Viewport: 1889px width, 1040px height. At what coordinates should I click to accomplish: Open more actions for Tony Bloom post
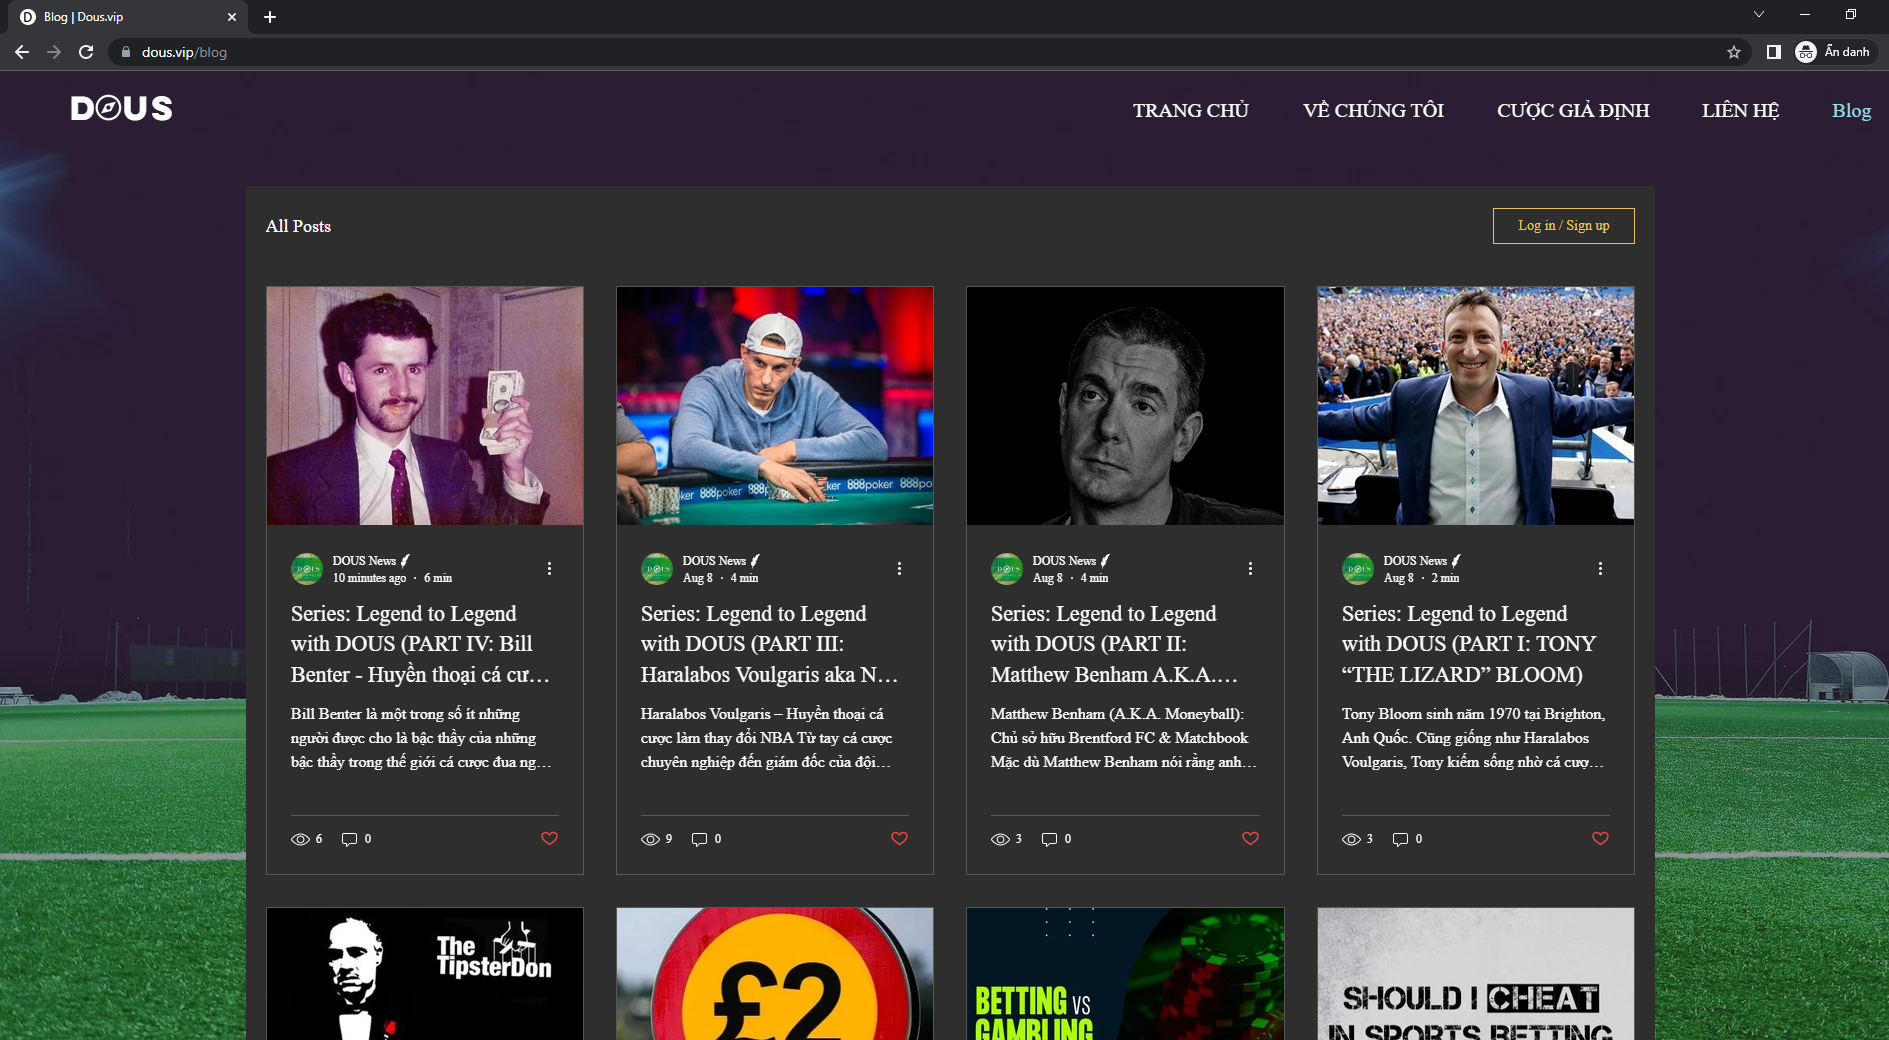tap(1600, 568)
